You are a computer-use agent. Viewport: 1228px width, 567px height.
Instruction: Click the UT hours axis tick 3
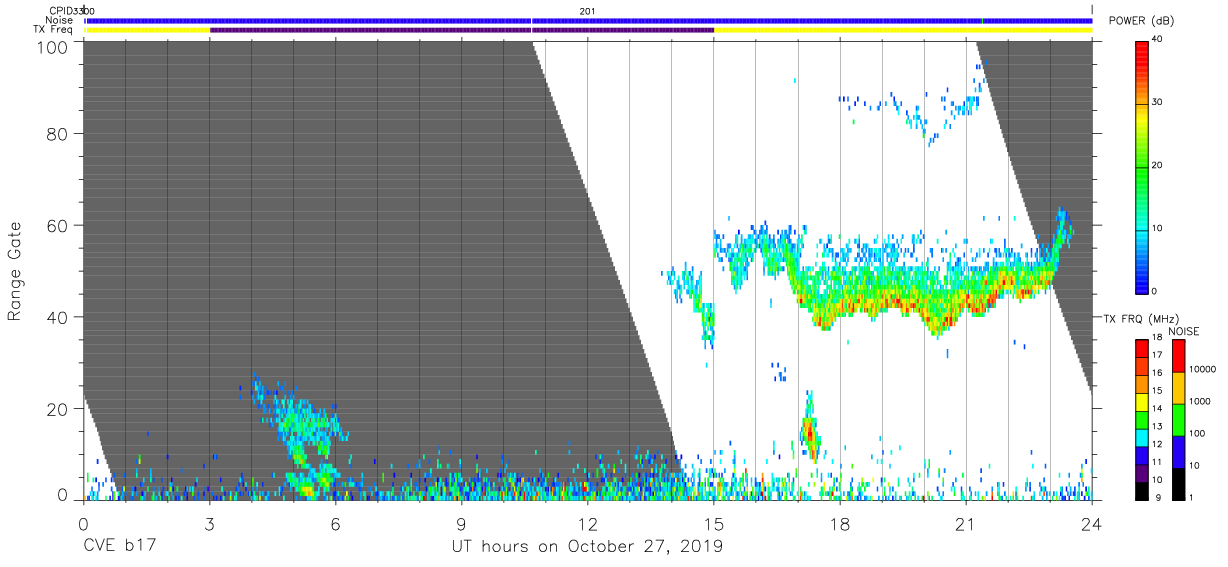(x=209, y=523)
